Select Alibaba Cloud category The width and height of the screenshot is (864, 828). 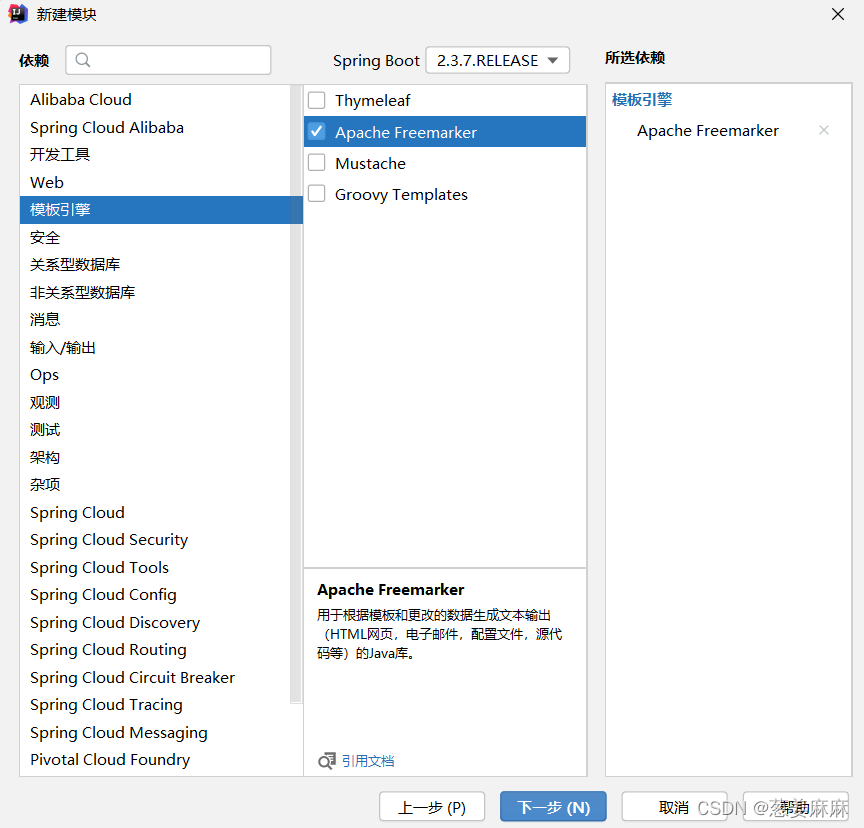(155, 100)
